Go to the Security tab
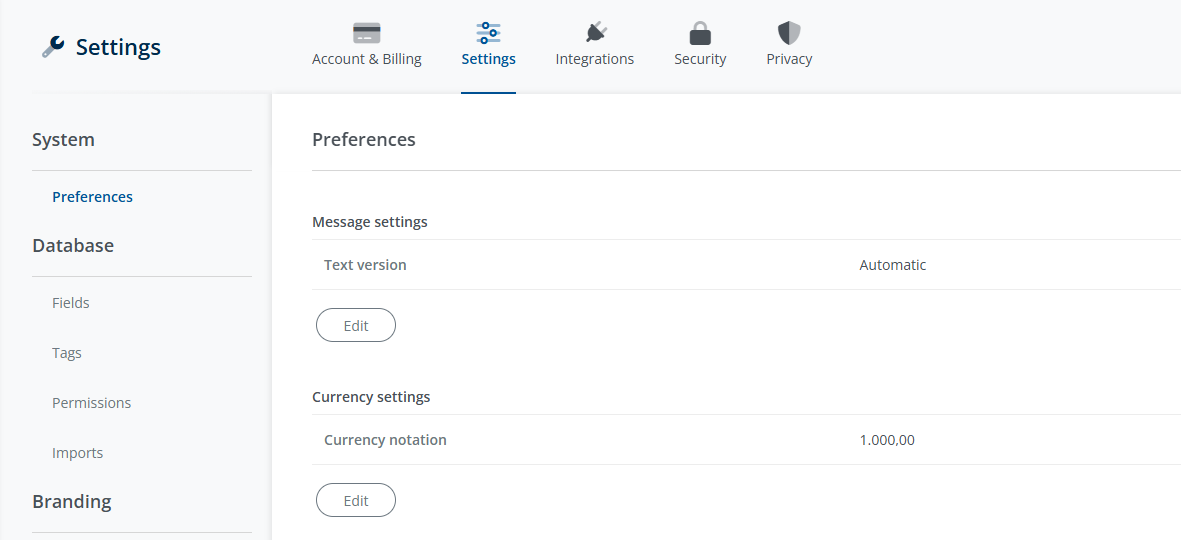 click(x=700, y=59)
